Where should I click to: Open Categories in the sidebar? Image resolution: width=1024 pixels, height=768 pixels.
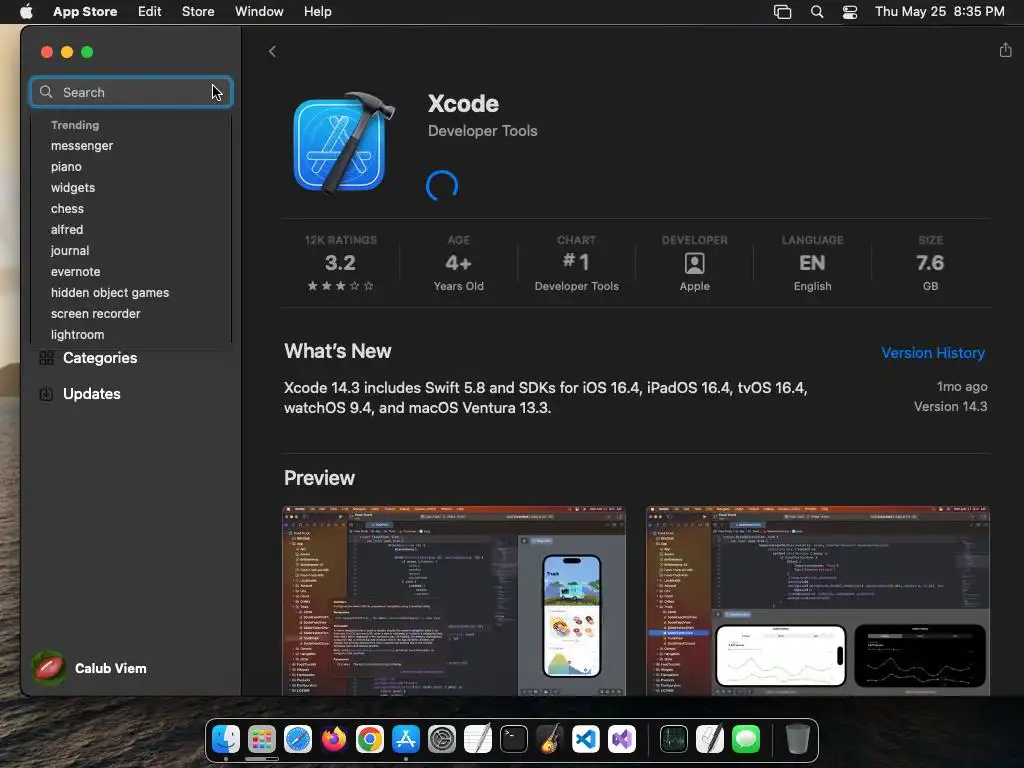click(100, 358)
